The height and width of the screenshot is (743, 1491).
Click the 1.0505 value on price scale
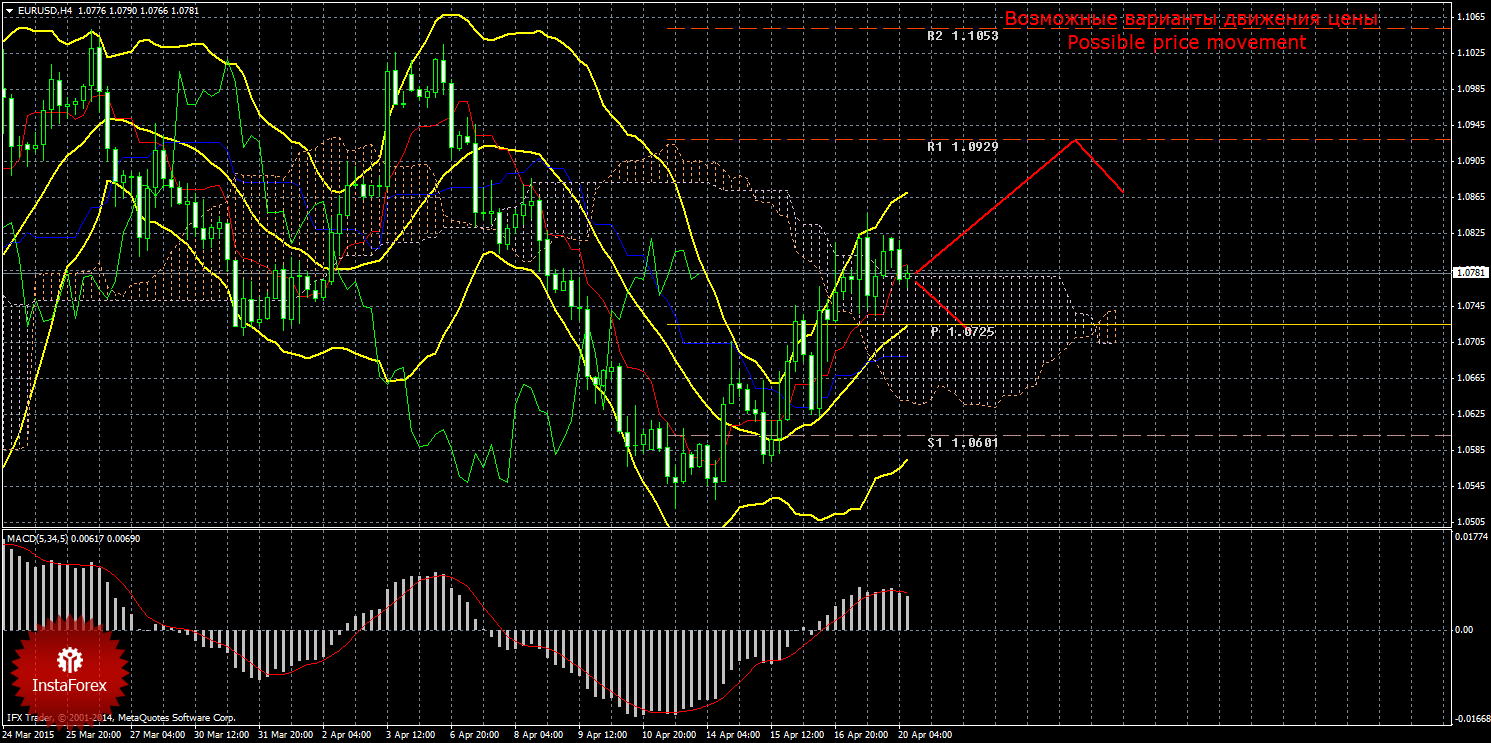click(1469, 522)
